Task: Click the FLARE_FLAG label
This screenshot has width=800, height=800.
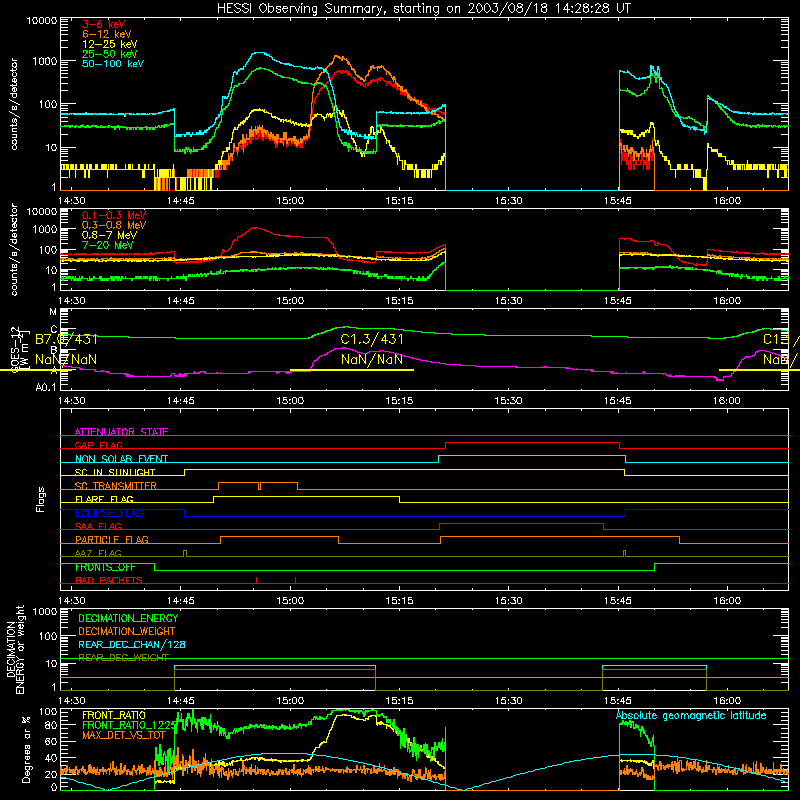Action: 104,499
